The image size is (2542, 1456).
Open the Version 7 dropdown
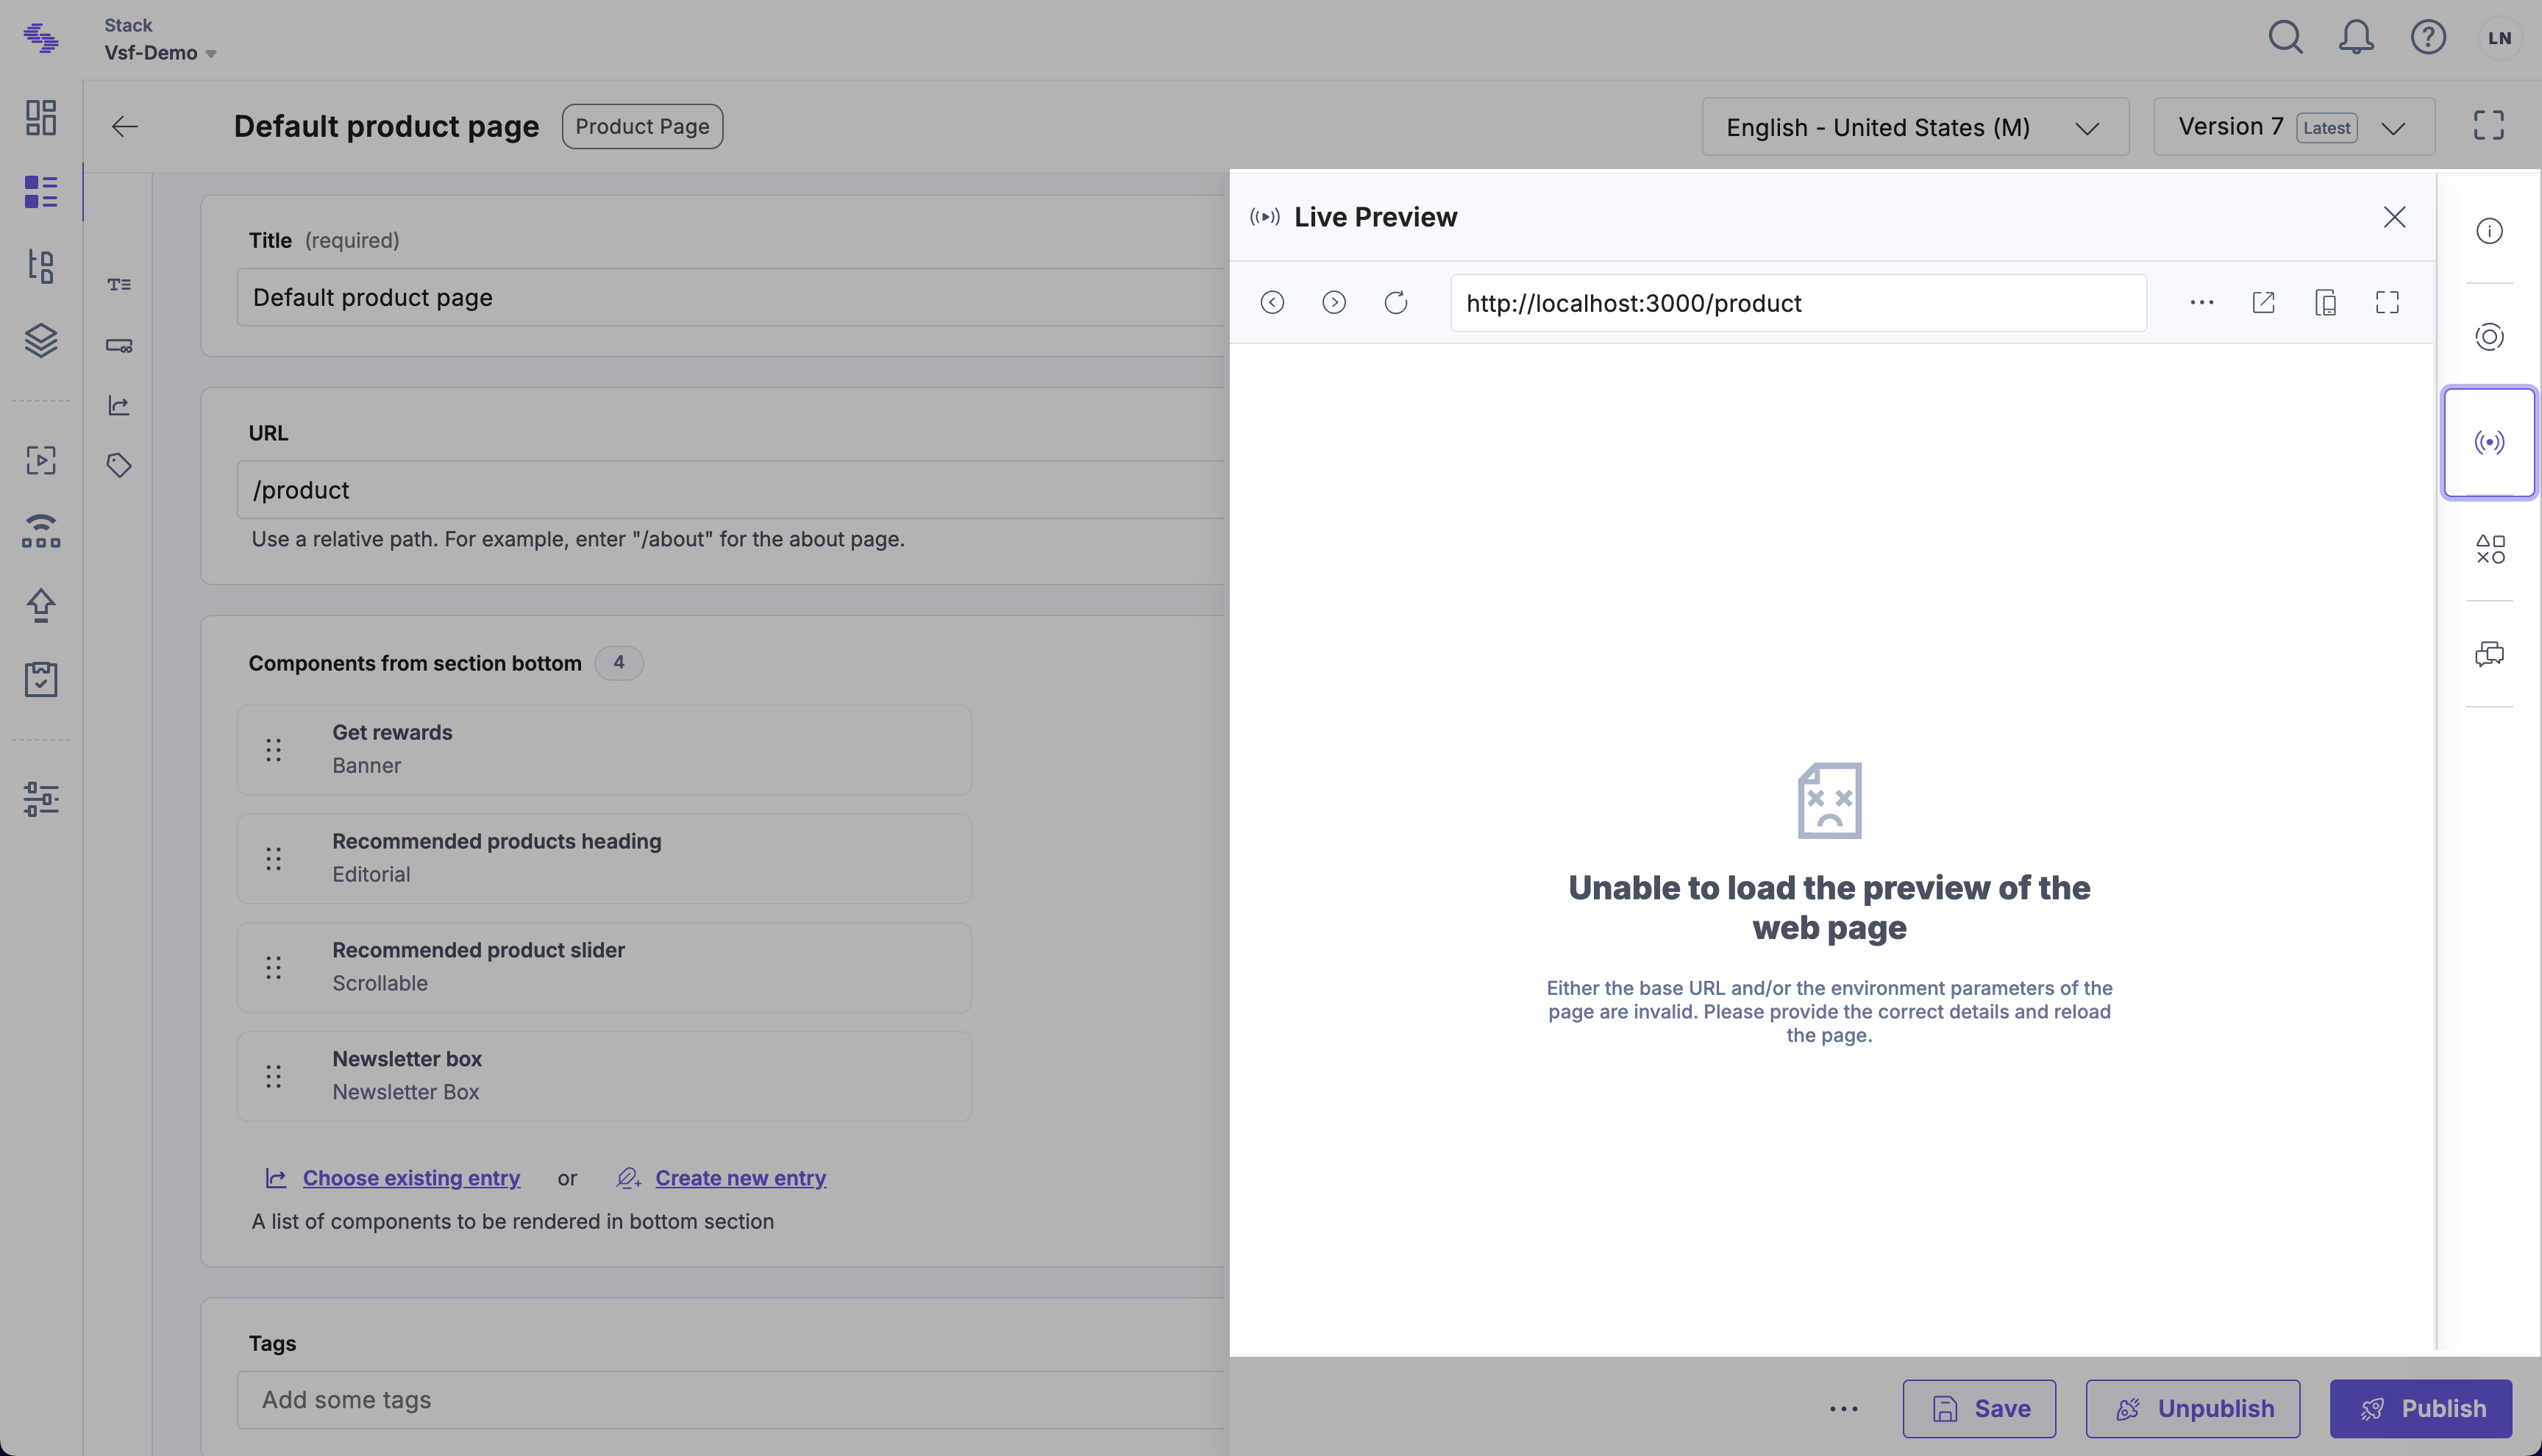(2294, 127)
